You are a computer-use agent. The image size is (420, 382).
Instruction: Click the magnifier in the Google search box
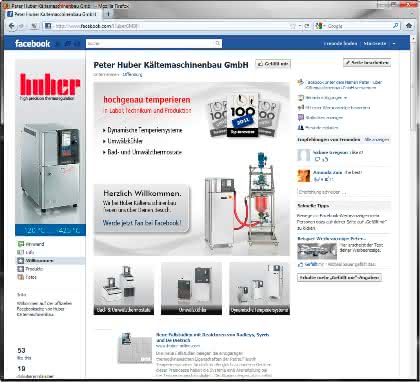point(395,26)
